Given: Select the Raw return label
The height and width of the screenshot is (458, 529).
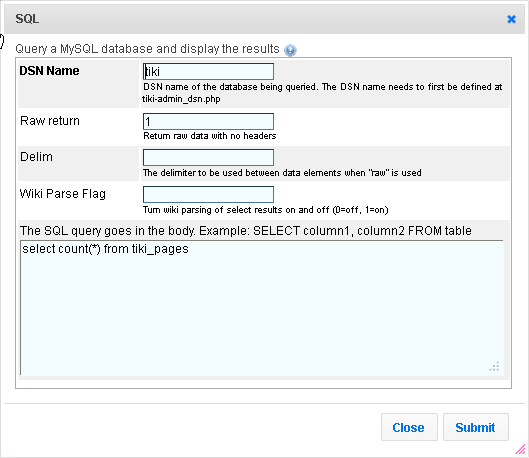Looking at the screenshot, I should click(x=50, y=121).
